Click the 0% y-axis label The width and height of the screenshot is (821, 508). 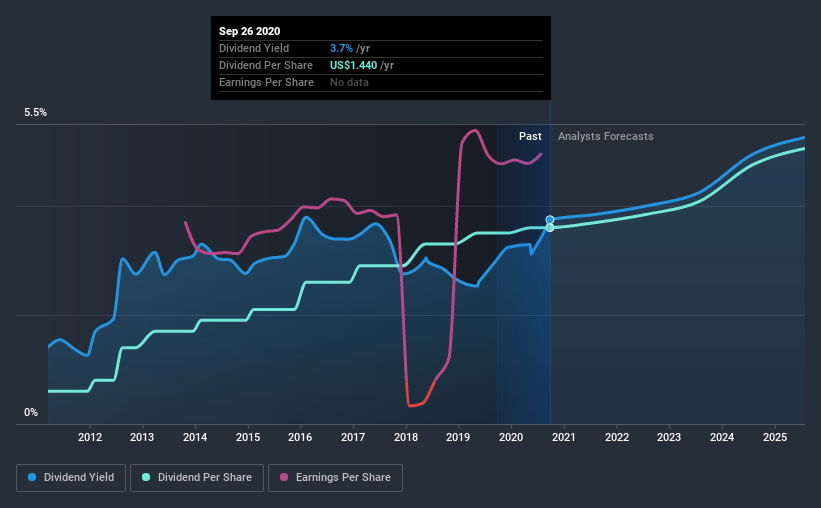[x=31, y=413]
